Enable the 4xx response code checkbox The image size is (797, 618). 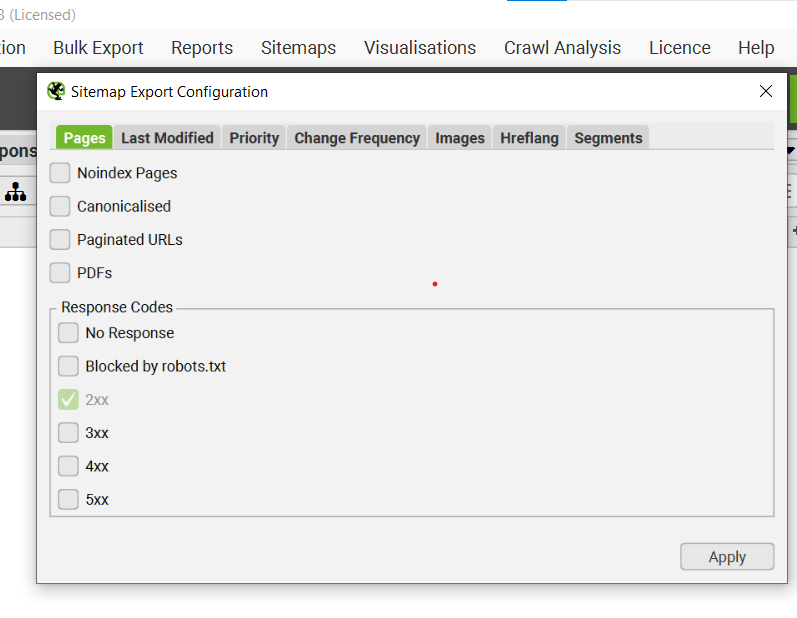(68, 466)
